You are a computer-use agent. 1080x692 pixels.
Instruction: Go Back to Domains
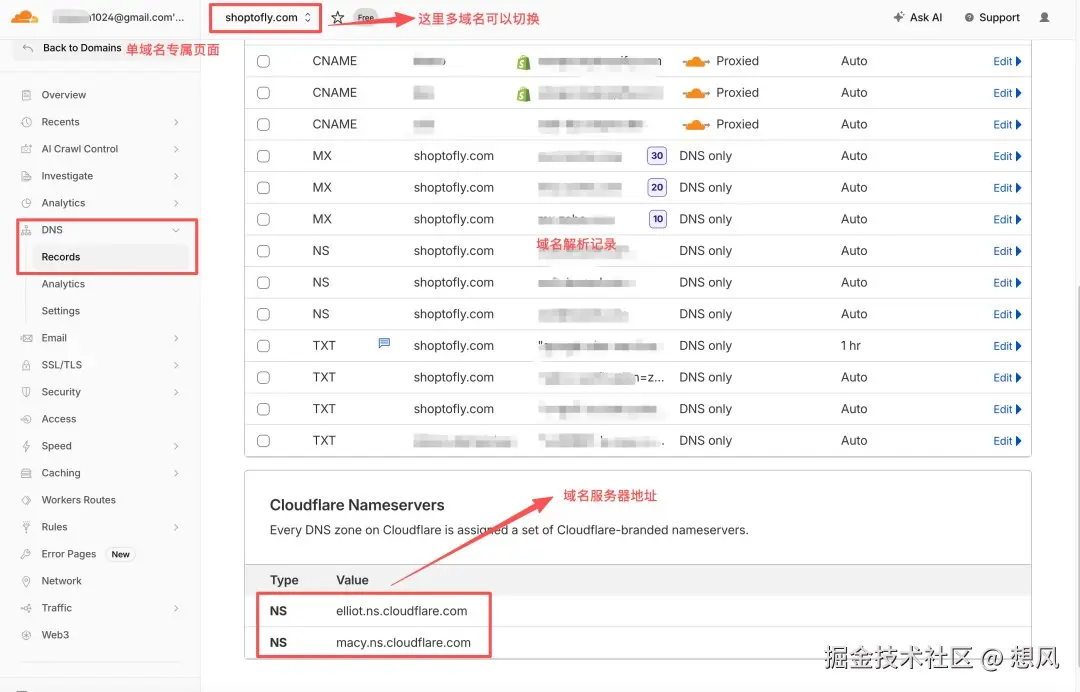pos(72,48)
